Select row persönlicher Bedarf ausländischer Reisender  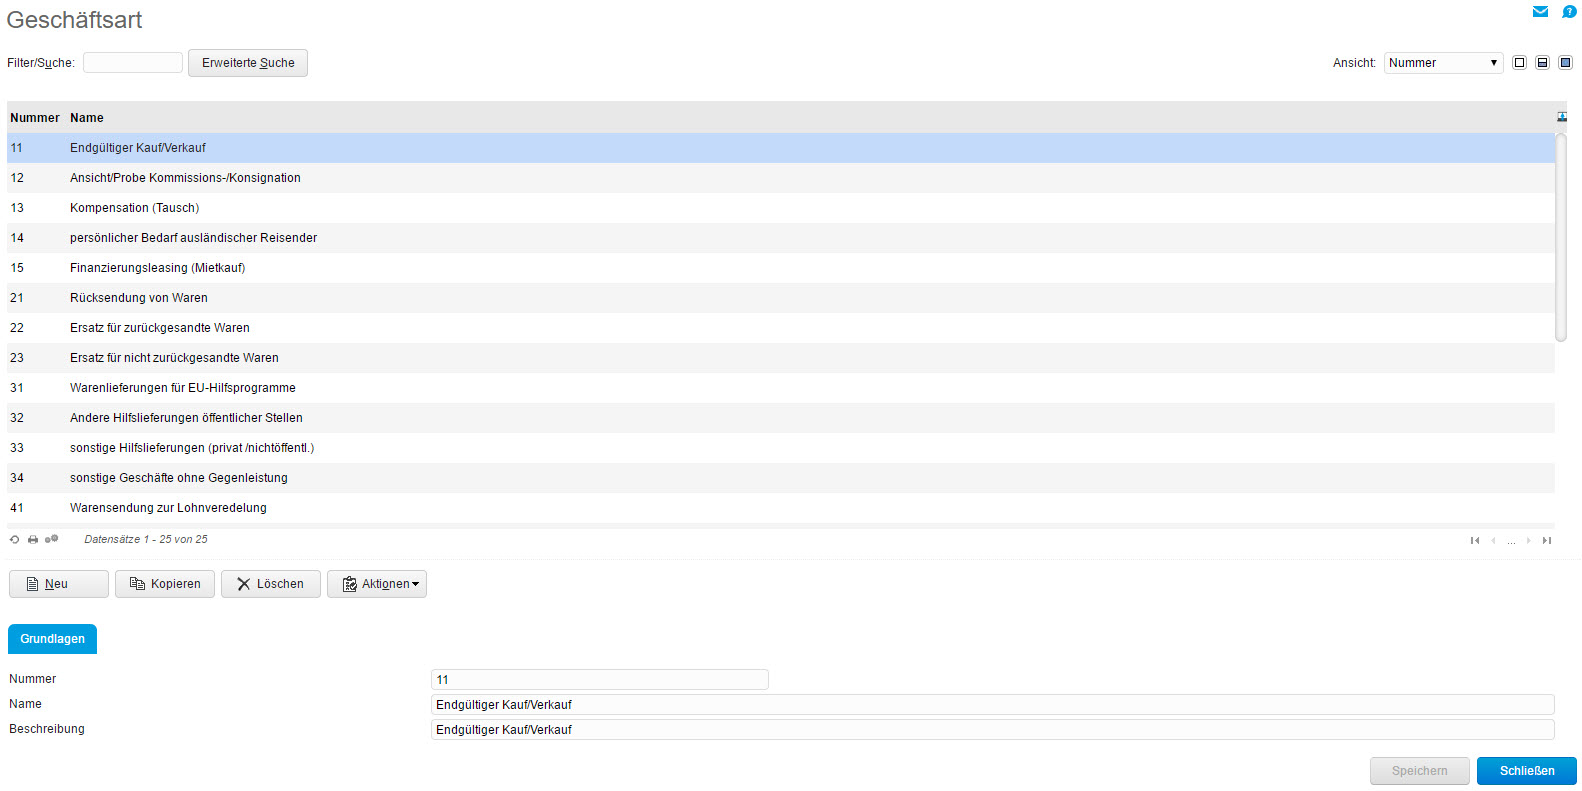click(x=781, y=238)
